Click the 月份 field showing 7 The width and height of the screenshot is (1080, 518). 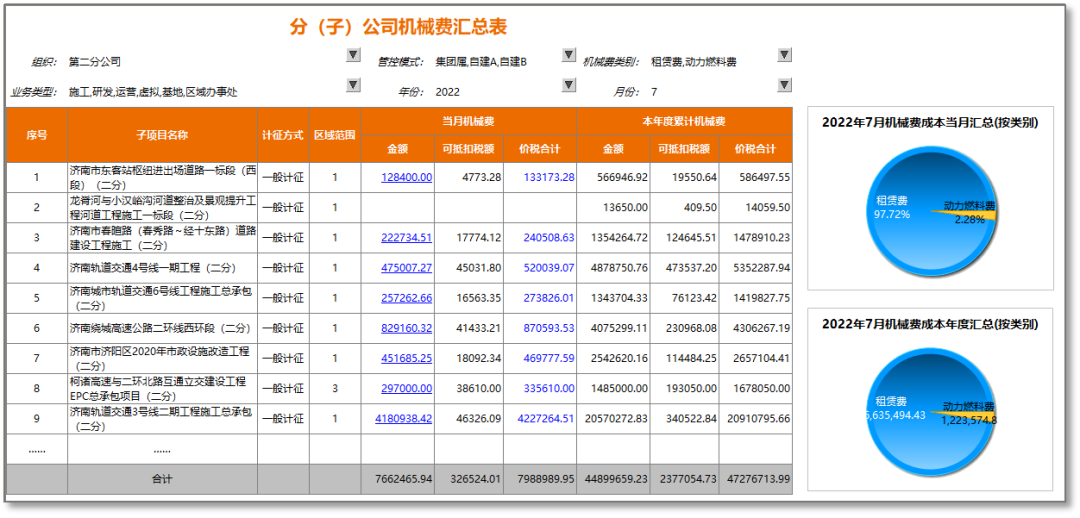pyautogui.click(x=654, y=92)
